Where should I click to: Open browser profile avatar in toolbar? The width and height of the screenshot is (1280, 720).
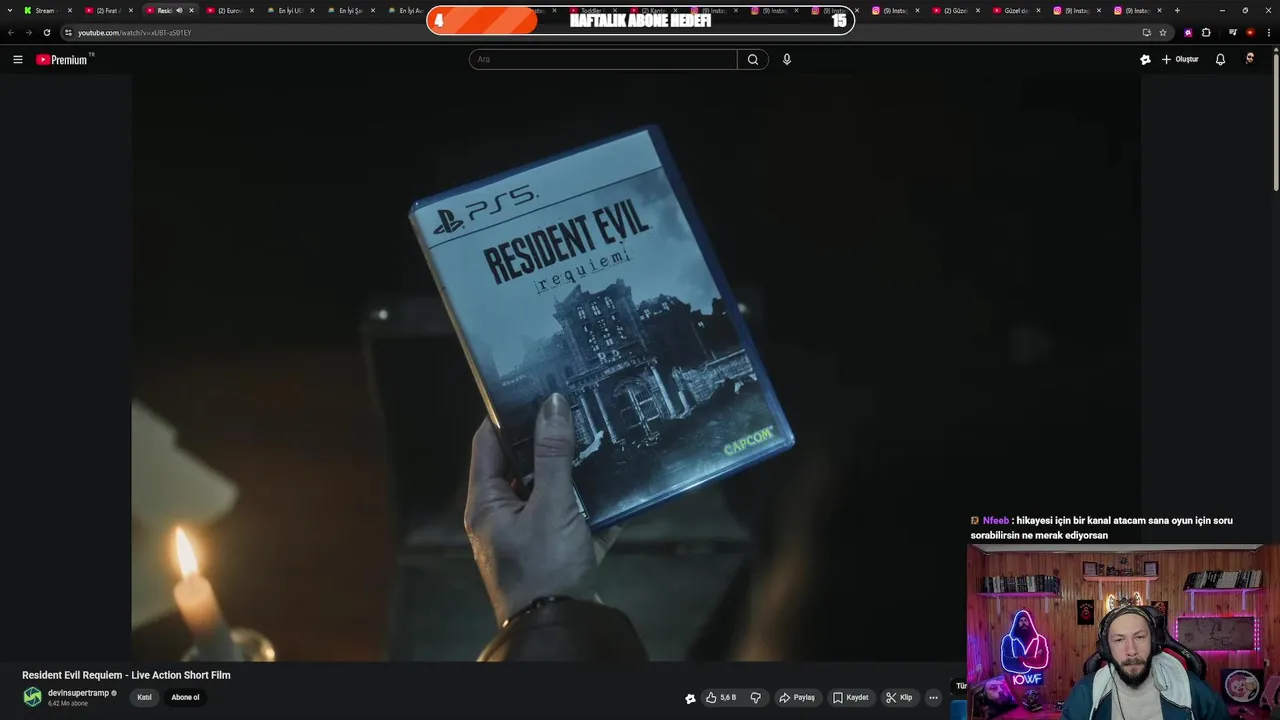click(1250, 32)
